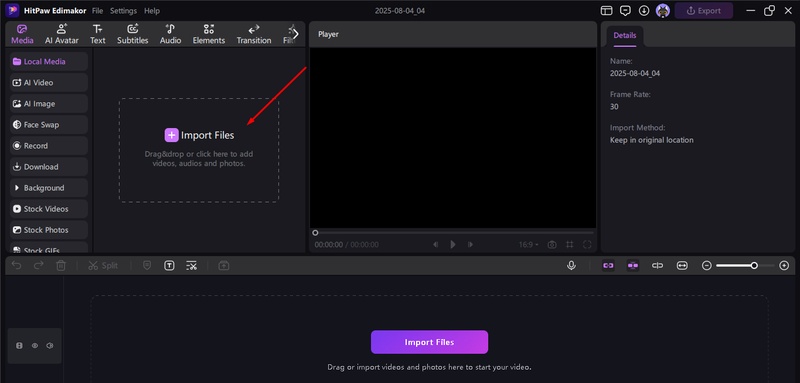The image size is (800, 383).
Task: Switch to the Media tab
Action: 22,34
